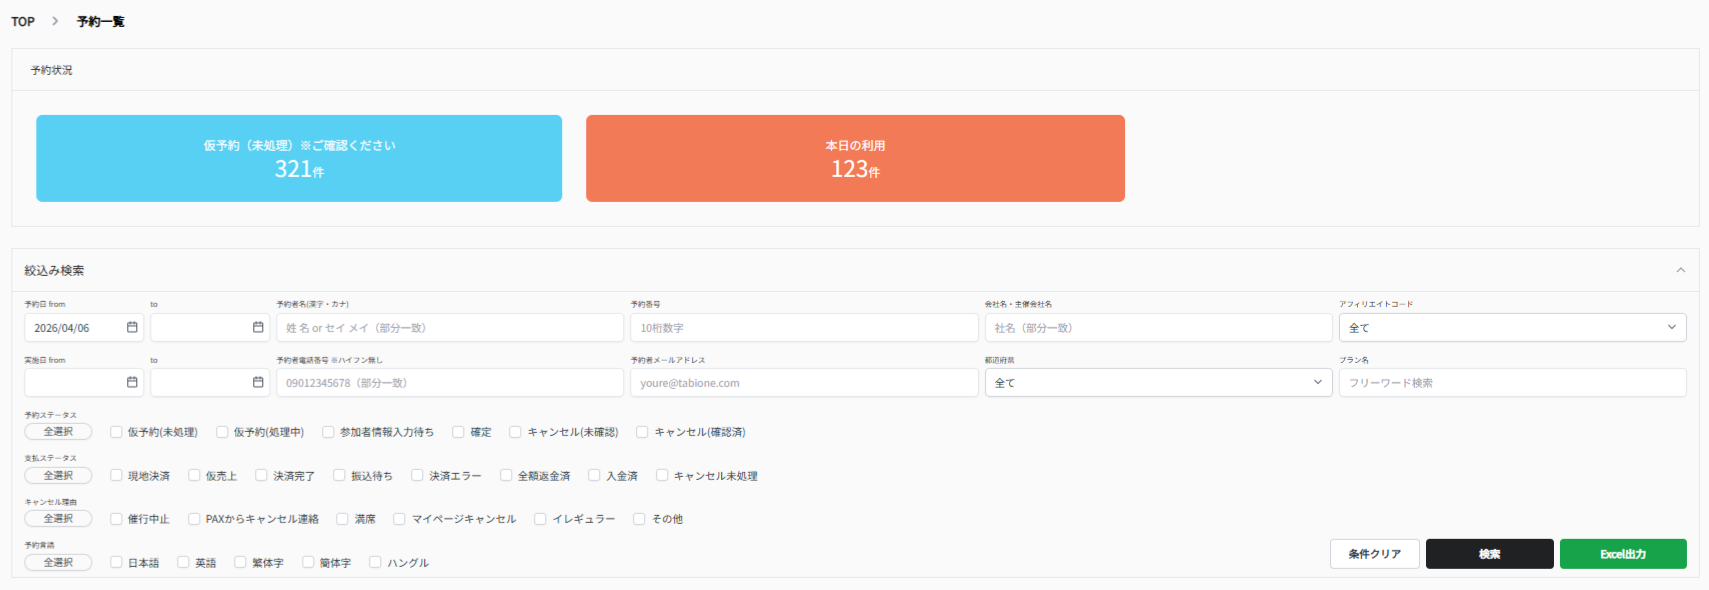Tick the PAXからキャンセル連絡 checkbox
The width and height of the screenshot is (1709, 590).
coord(194,519)
